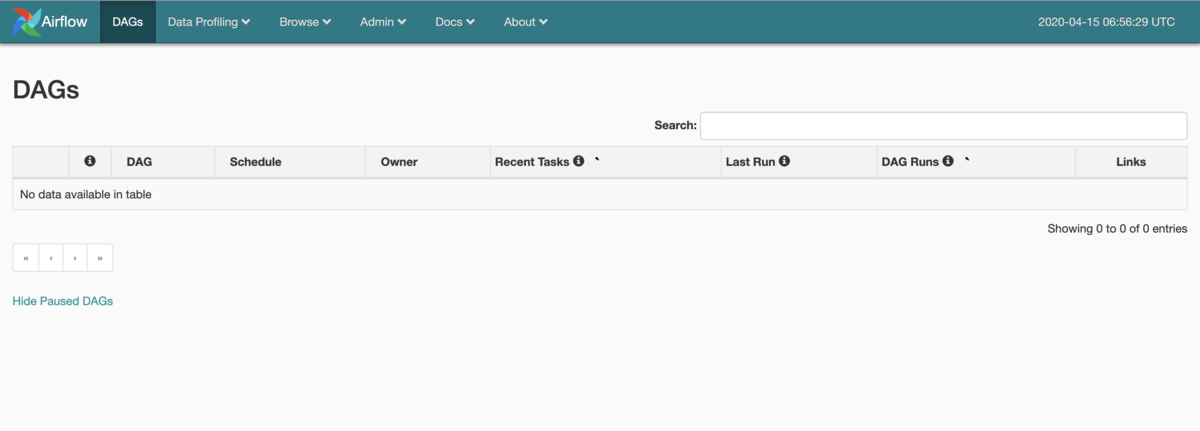Image resolution: width=1200 pixels, height=431 pixels.
Task: Click the Hide Paused DAGs link
Action: tap(63, 301)
